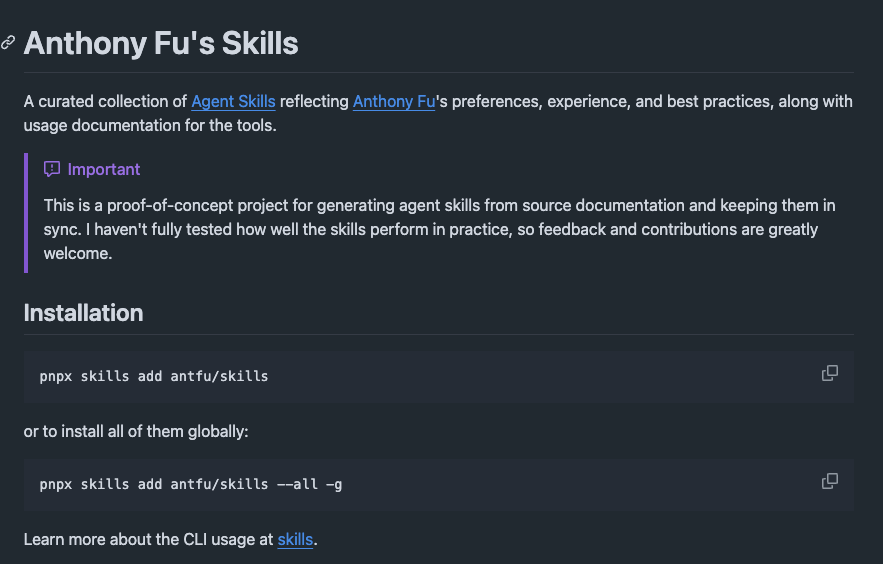
Task: Copy the "pnpx skills add antfu/skills" command
Action: click(x=829, y=373)
